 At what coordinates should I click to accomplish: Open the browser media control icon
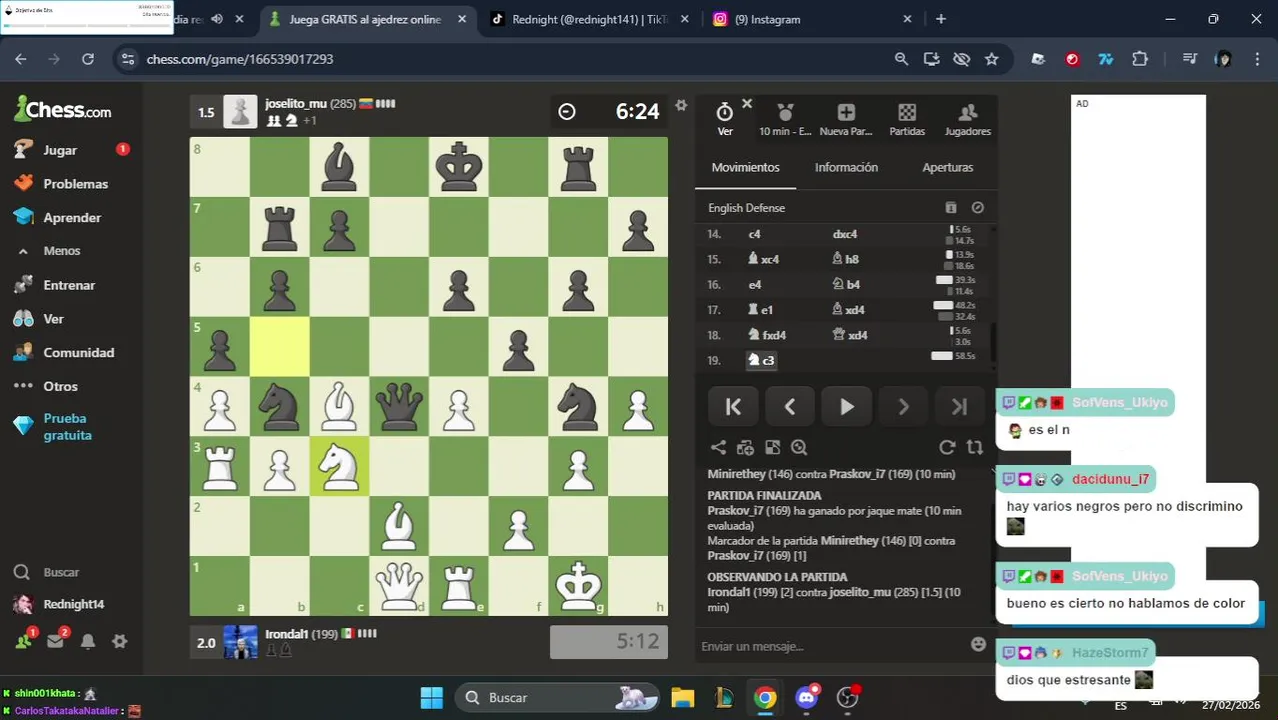(1189, 59)
